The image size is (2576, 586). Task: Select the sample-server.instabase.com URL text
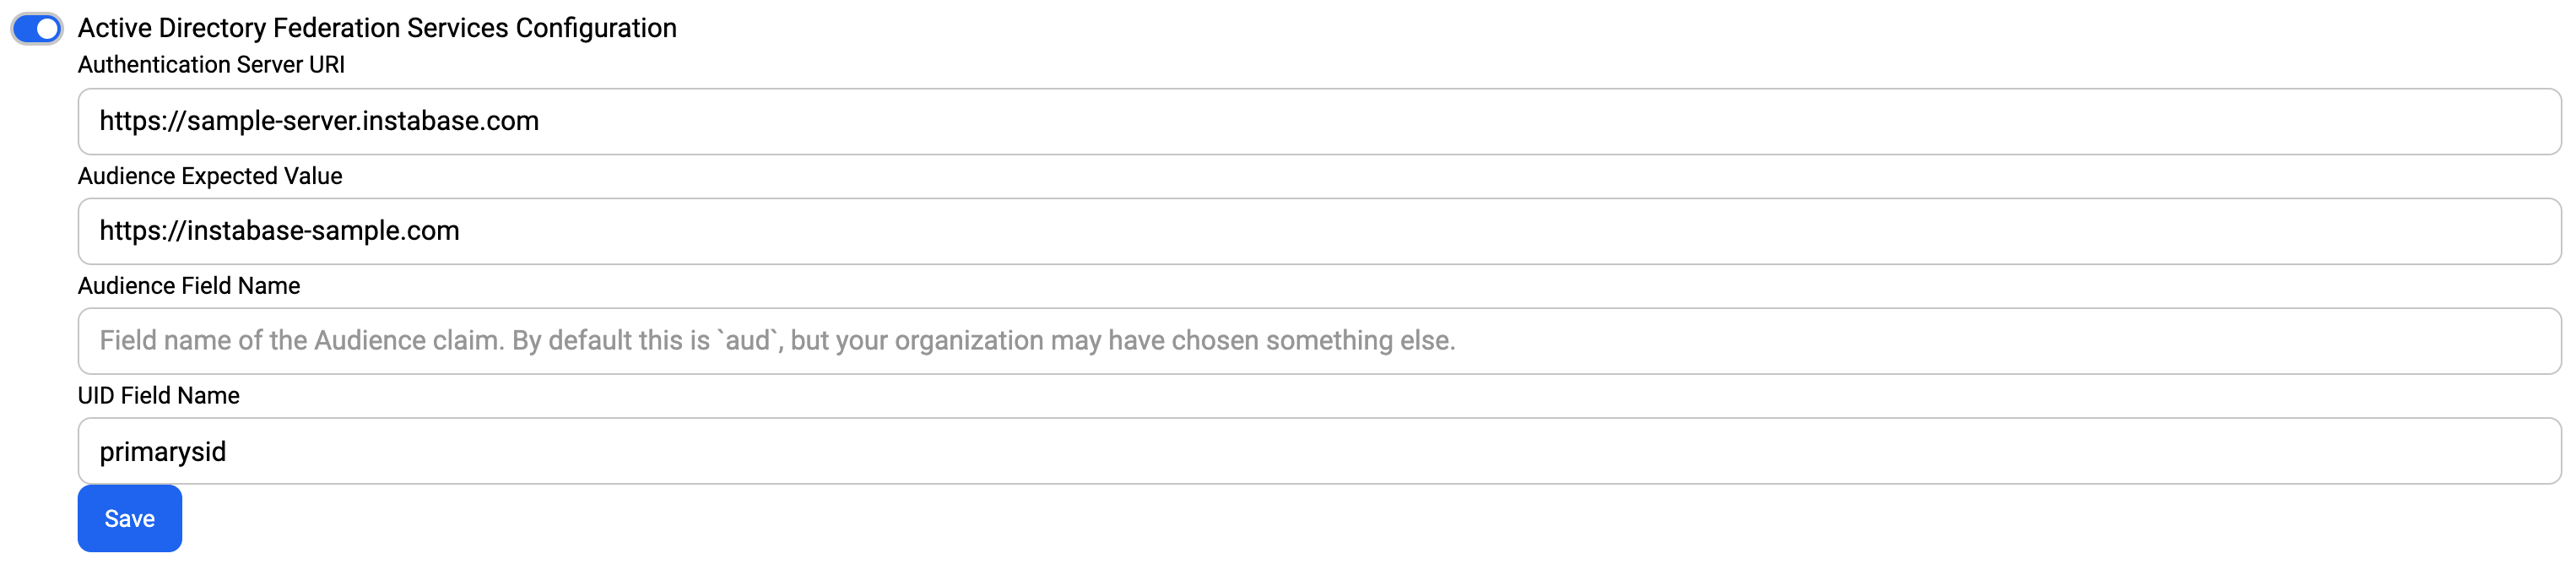coord(318,121)
